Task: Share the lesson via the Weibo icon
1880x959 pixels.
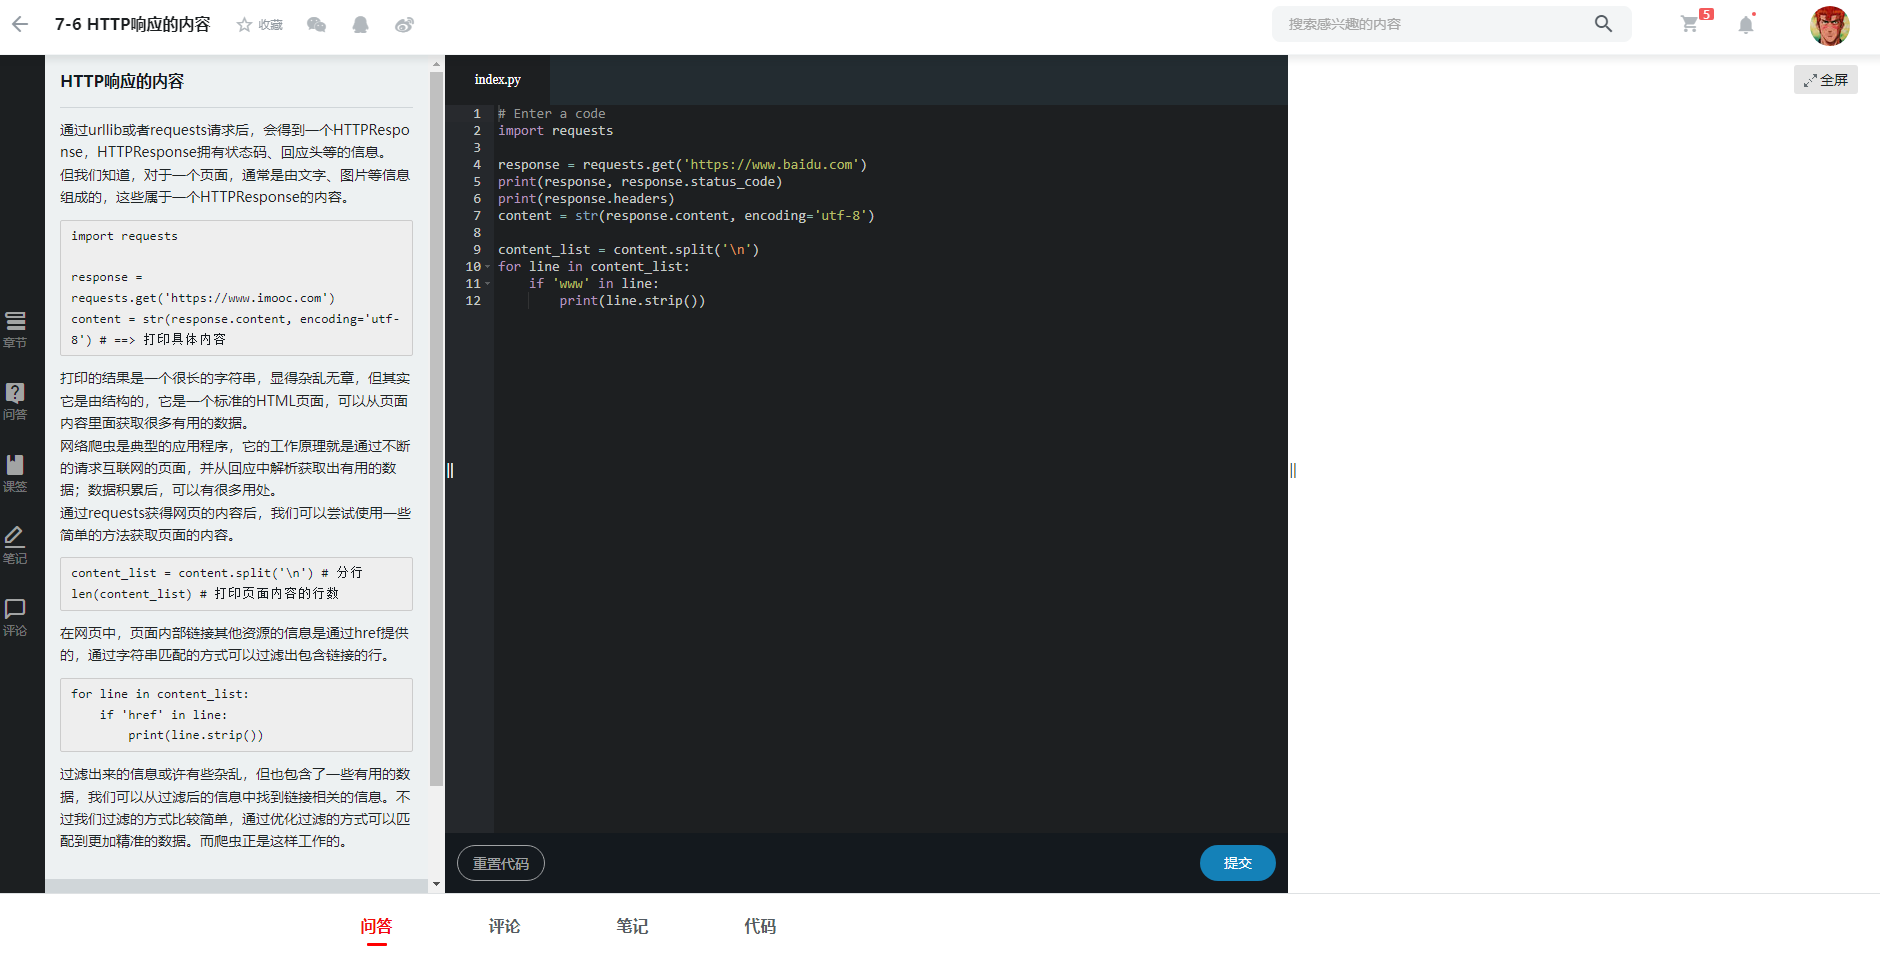Action: [404, 25]
